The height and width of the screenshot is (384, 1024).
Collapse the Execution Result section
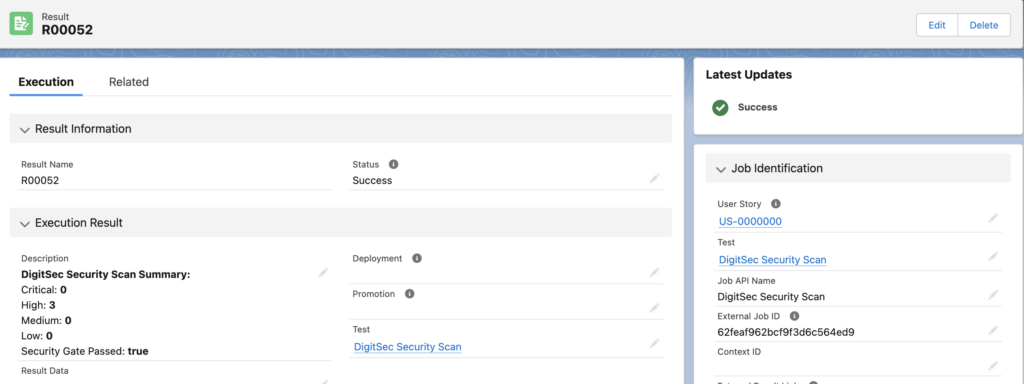[x=25, y=224]
